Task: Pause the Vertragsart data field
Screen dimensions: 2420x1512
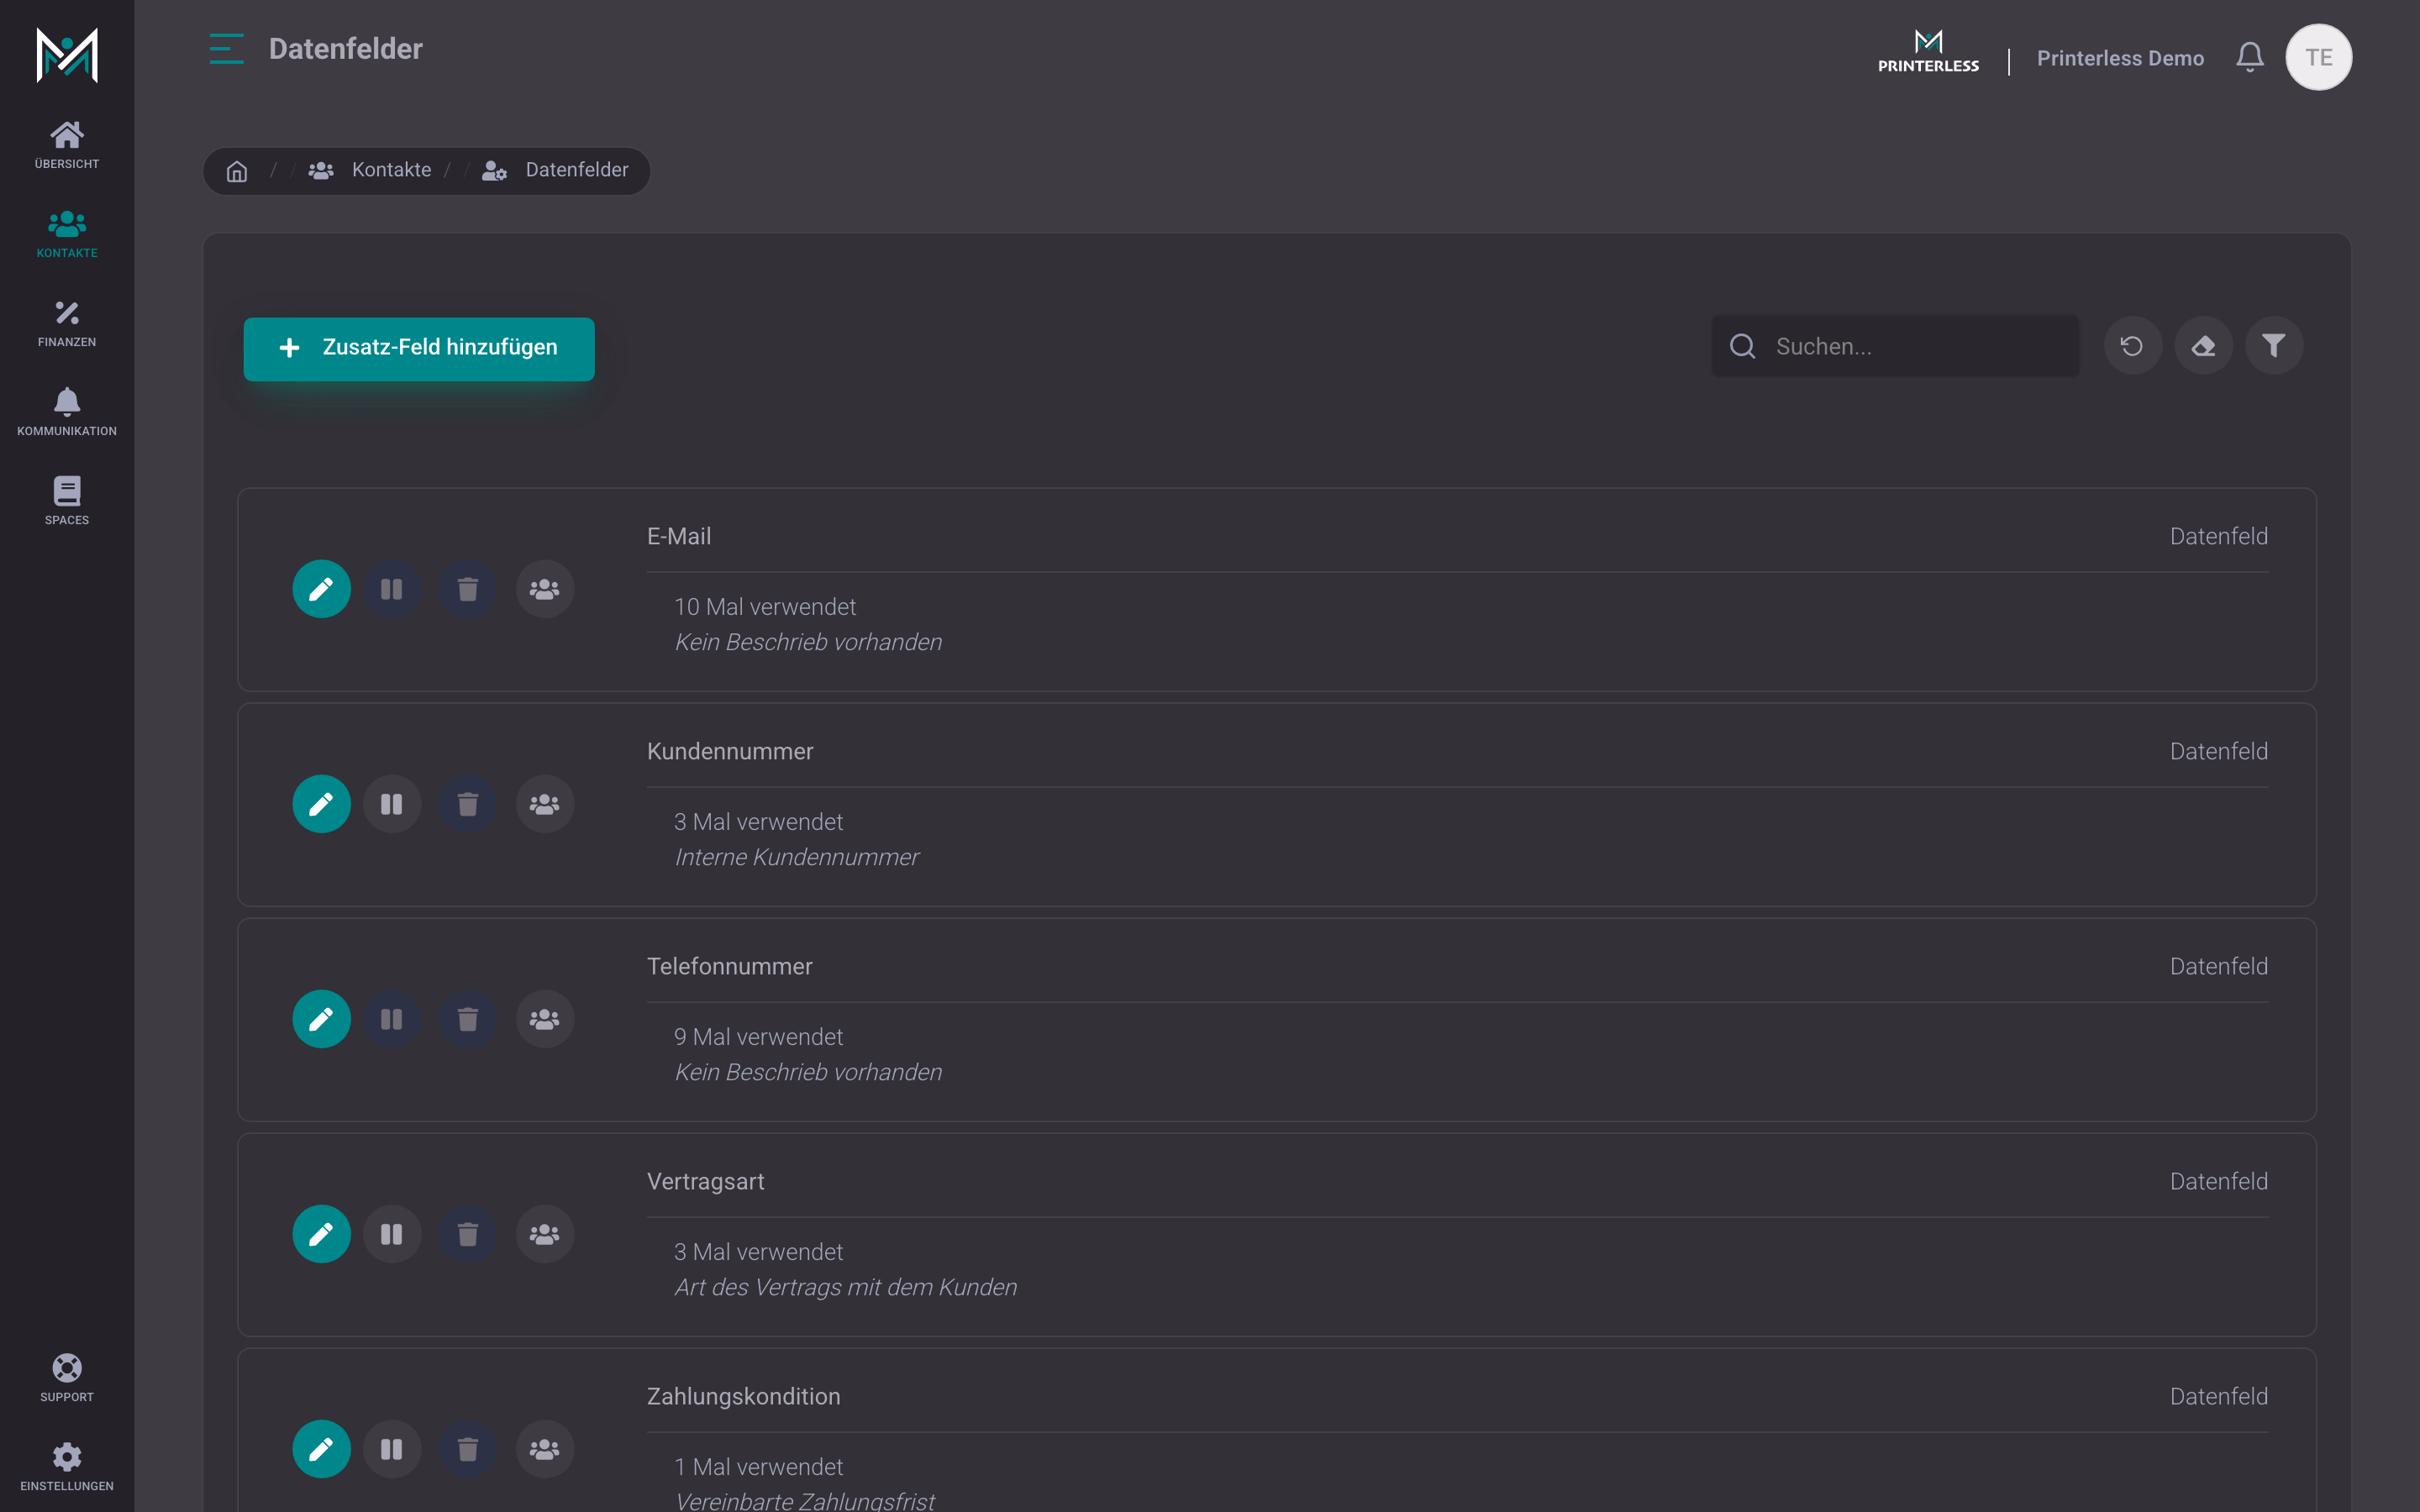Action: (x=392, y=1234)
